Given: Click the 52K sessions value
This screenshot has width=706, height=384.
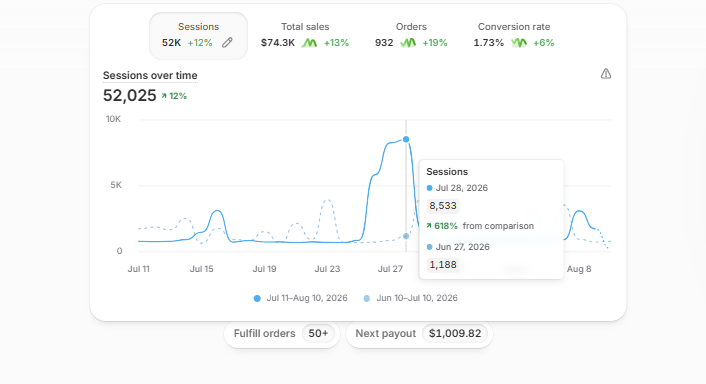Looking at the screenshot, I should coord(171,43).
